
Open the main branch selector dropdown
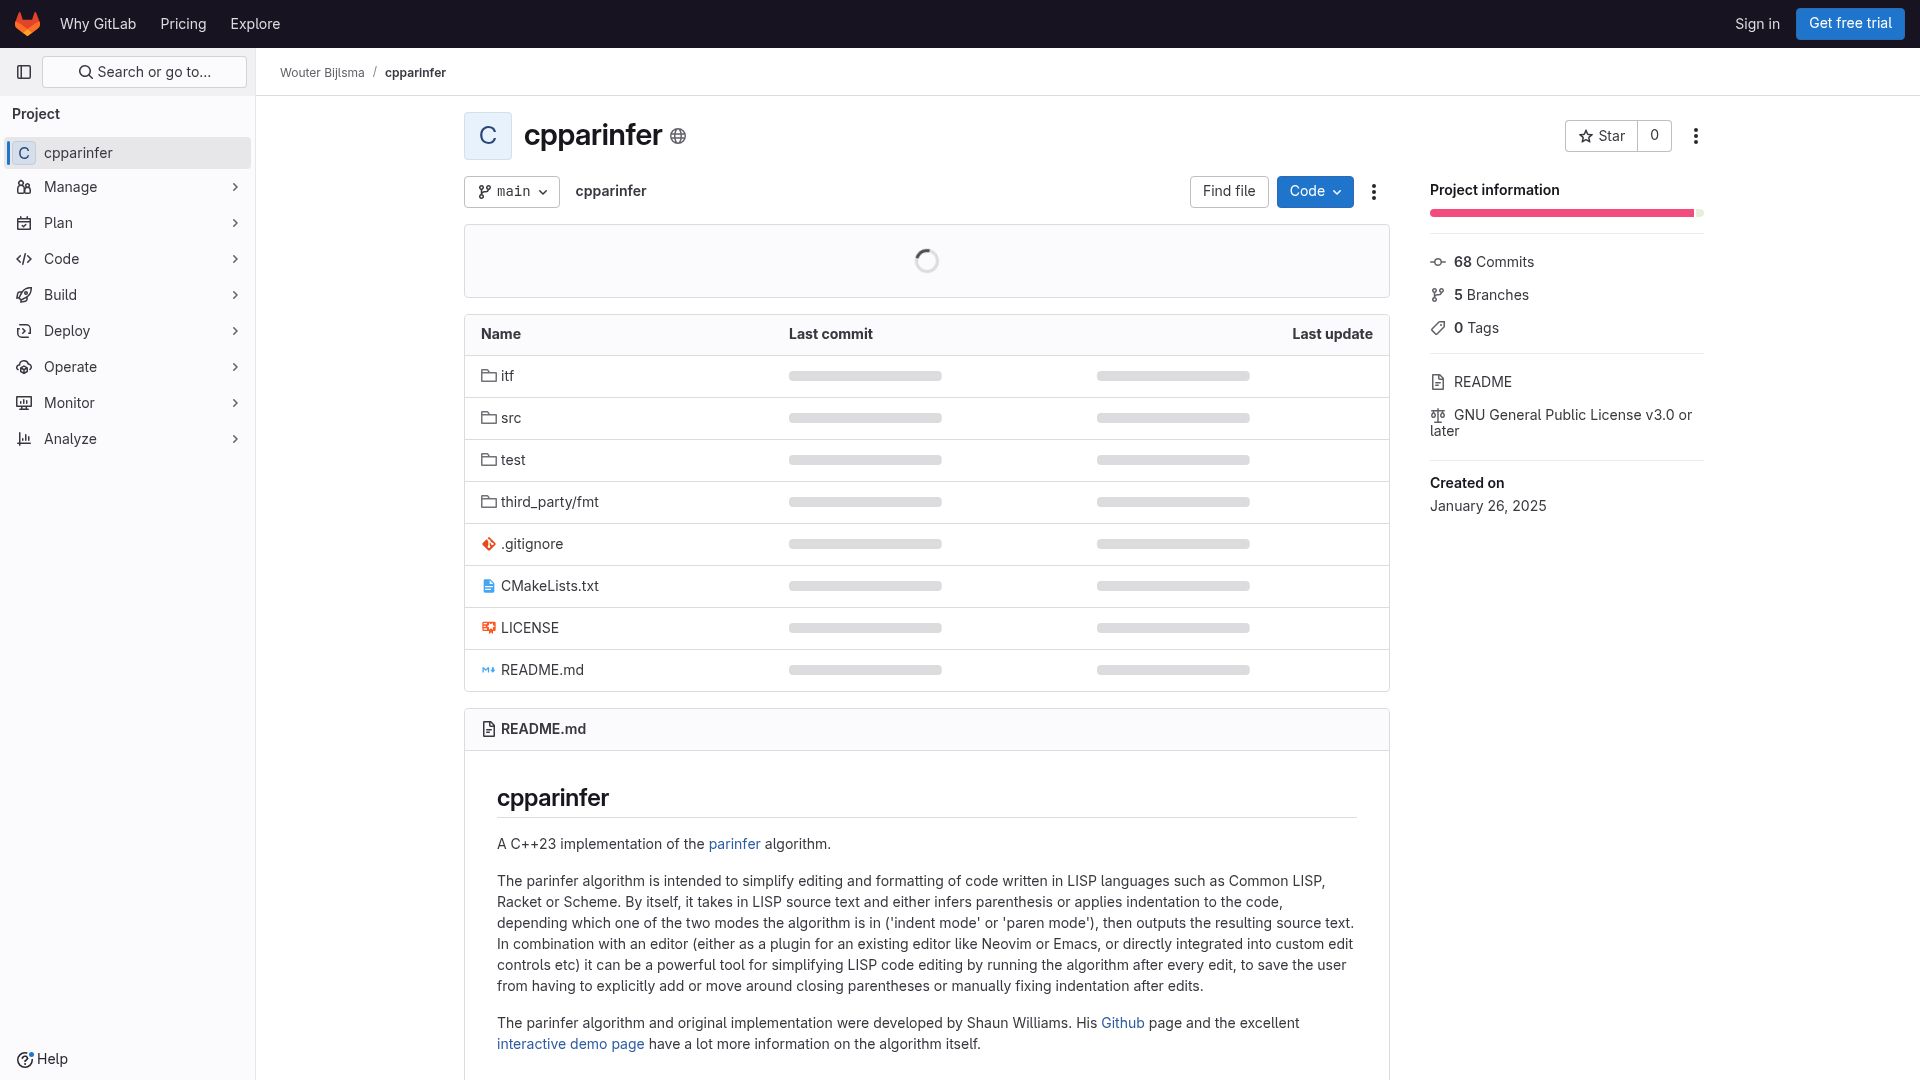(x=512, y=192)
